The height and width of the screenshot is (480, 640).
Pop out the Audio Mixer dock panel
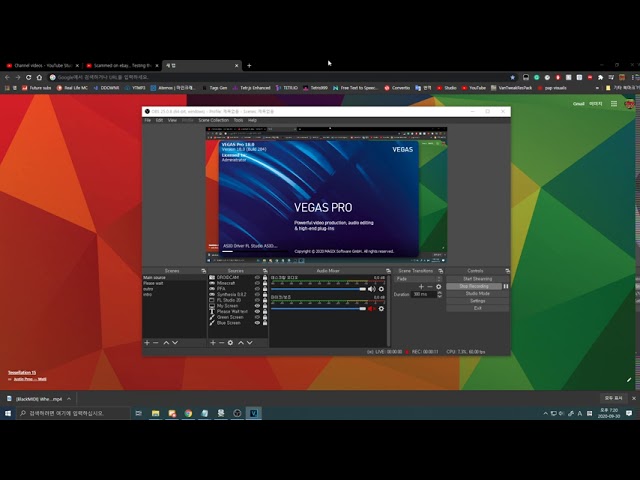388,271
